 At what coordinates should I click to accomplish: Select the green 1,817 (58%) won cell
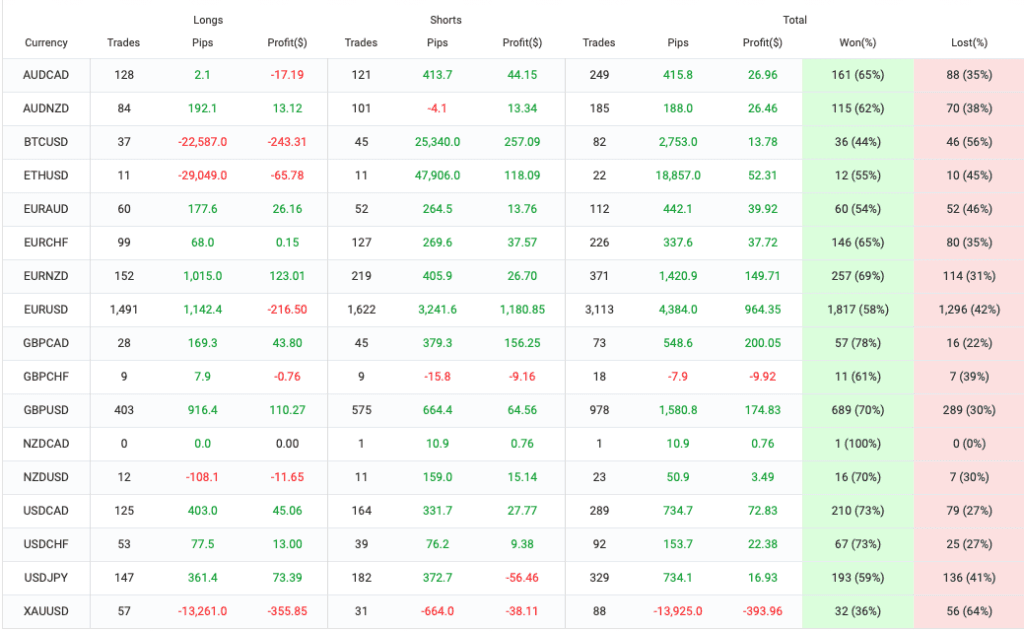pos(857,310)
